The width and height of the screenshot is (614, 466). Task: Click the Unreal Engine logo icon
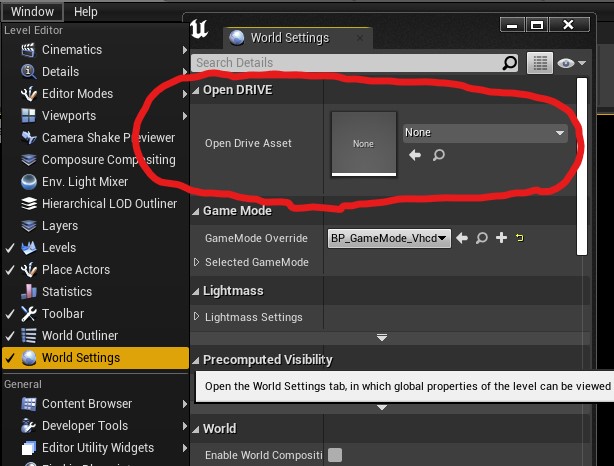tap(199, 29)
